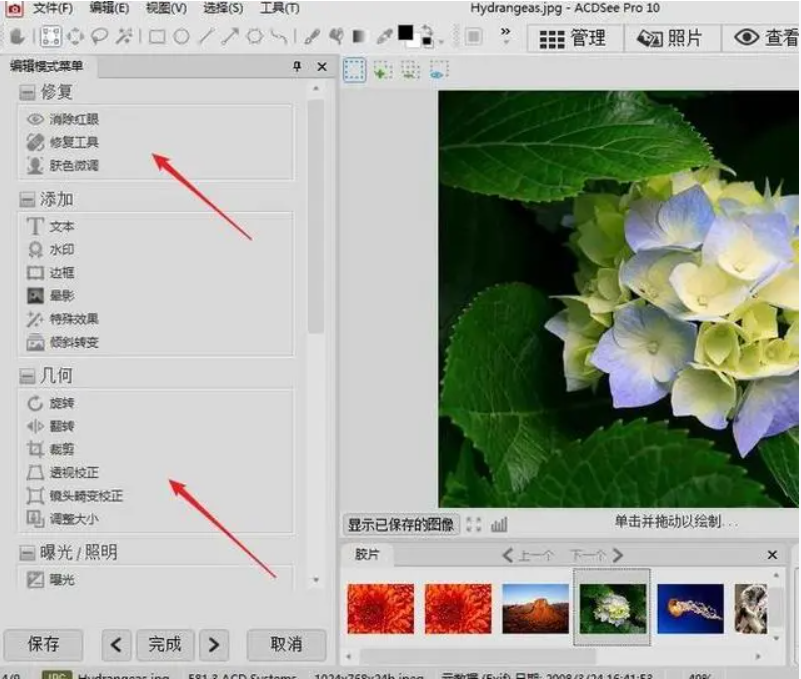Select the Ellipse drawing tool
The image size is (801, 679).
[181, 37]
